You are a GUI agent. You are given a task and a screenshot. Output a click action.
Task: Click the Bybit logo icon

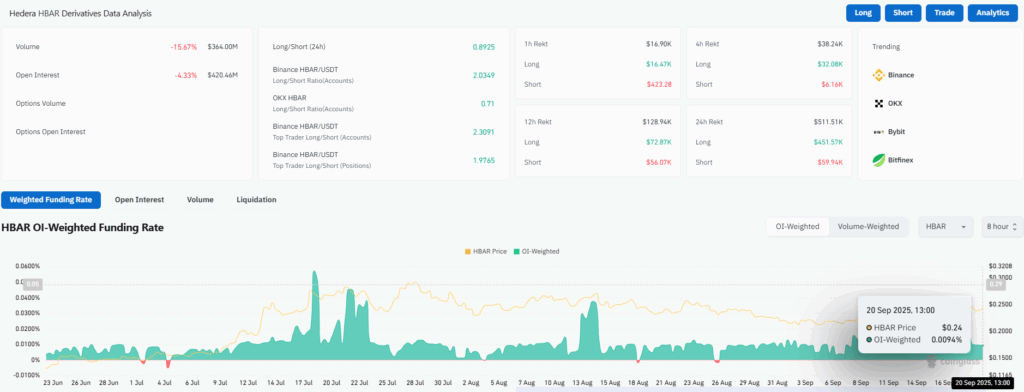878,132
